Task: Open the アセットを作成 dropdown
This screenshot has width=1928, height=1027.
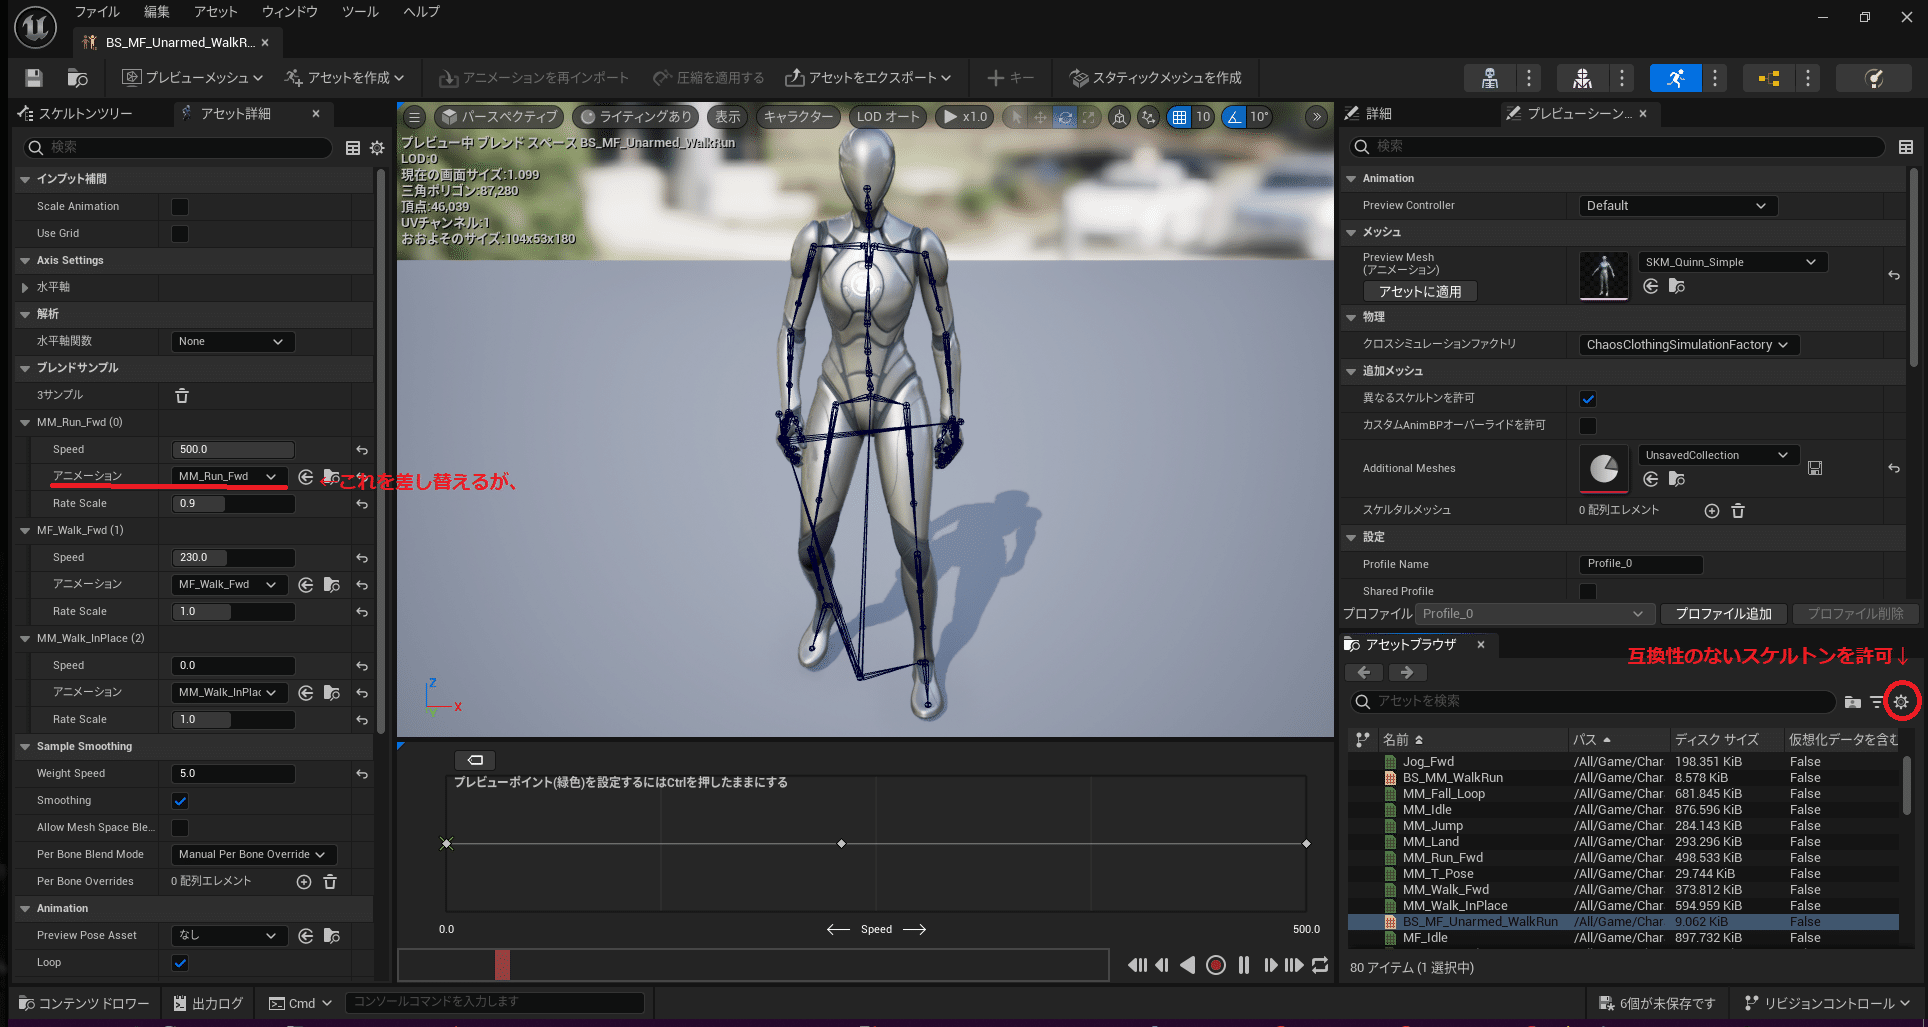Action: pos(345,78)
